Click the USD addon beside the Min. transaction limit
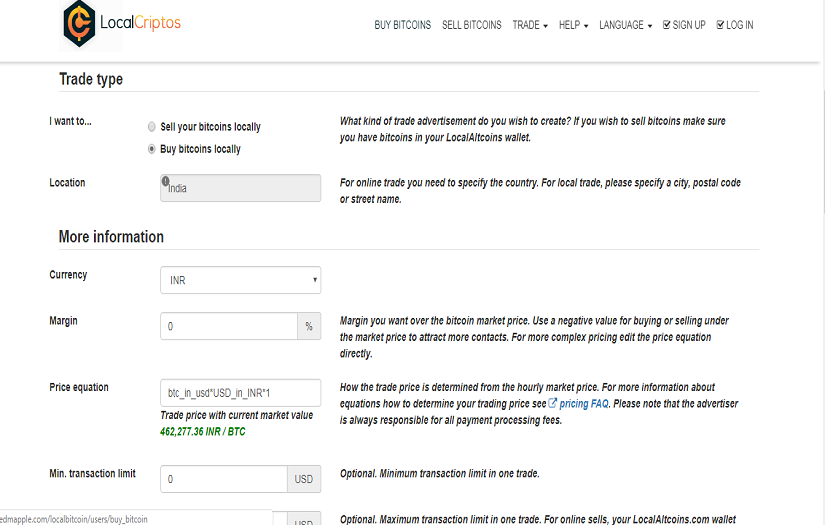This screenshot has height=525, width=825. (x=304, y=479)
